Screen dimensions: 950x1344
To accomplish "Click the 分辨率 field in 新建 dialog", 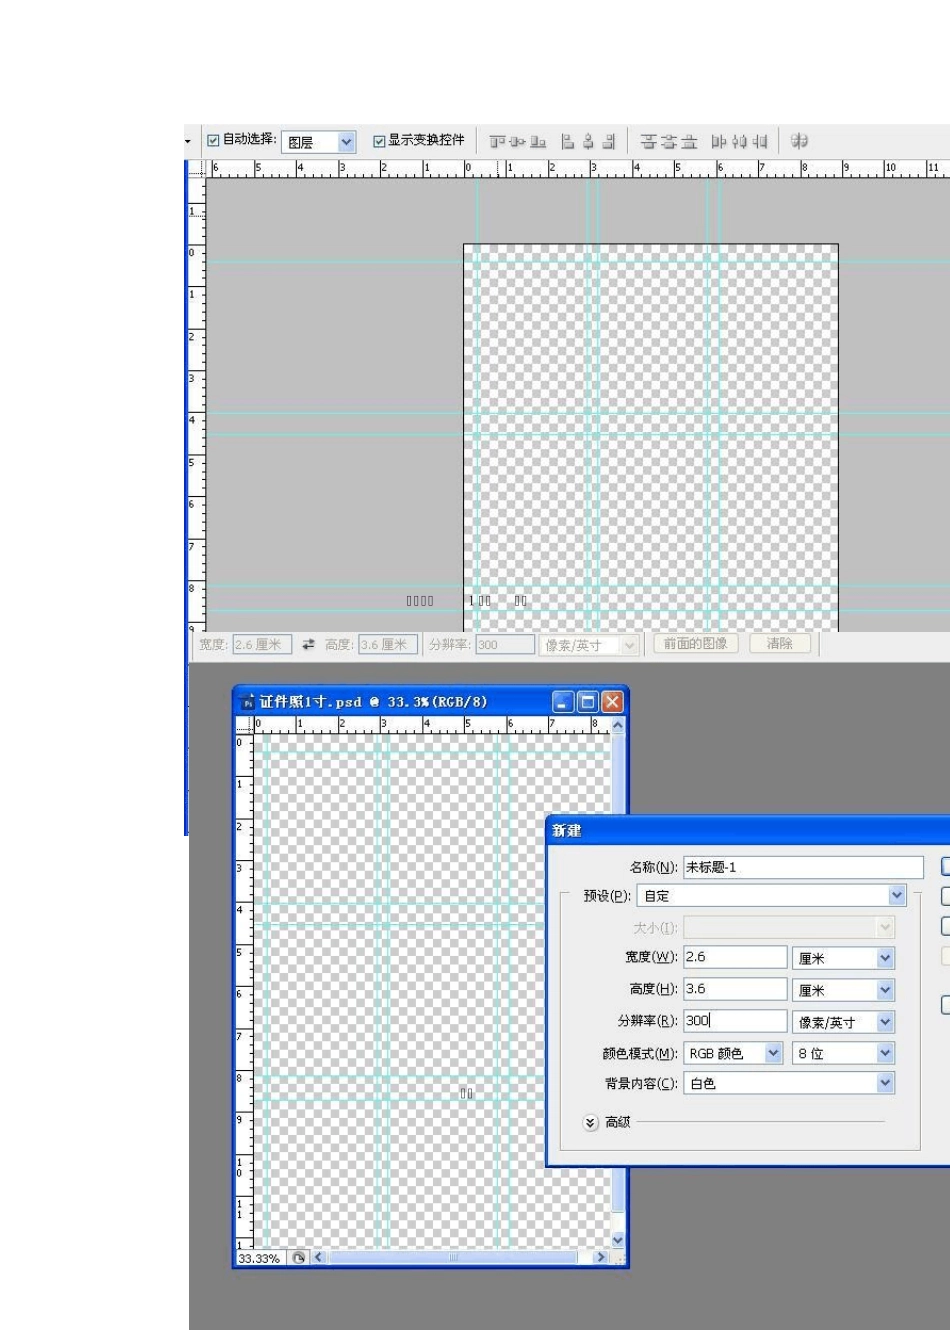I will coord(735,1021).
